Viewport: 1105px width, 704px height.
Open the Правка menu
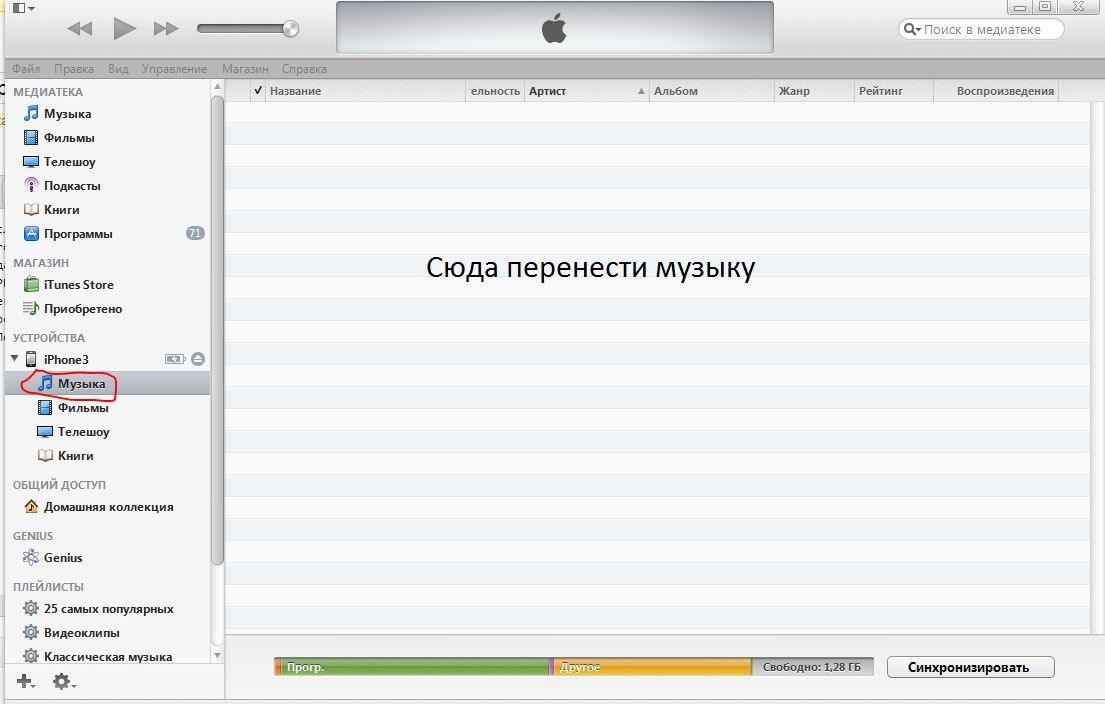(x=74, y=68)
